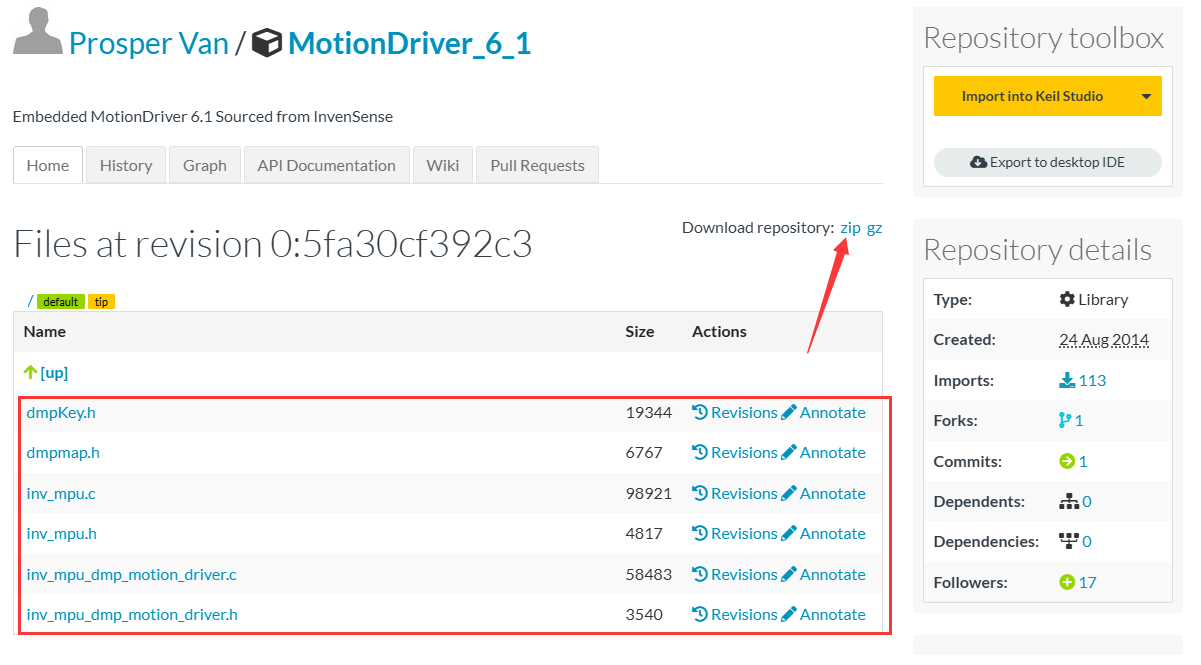Click the yellow tip tag
This screenshot has width=1201, height=665.
[101, 302]
